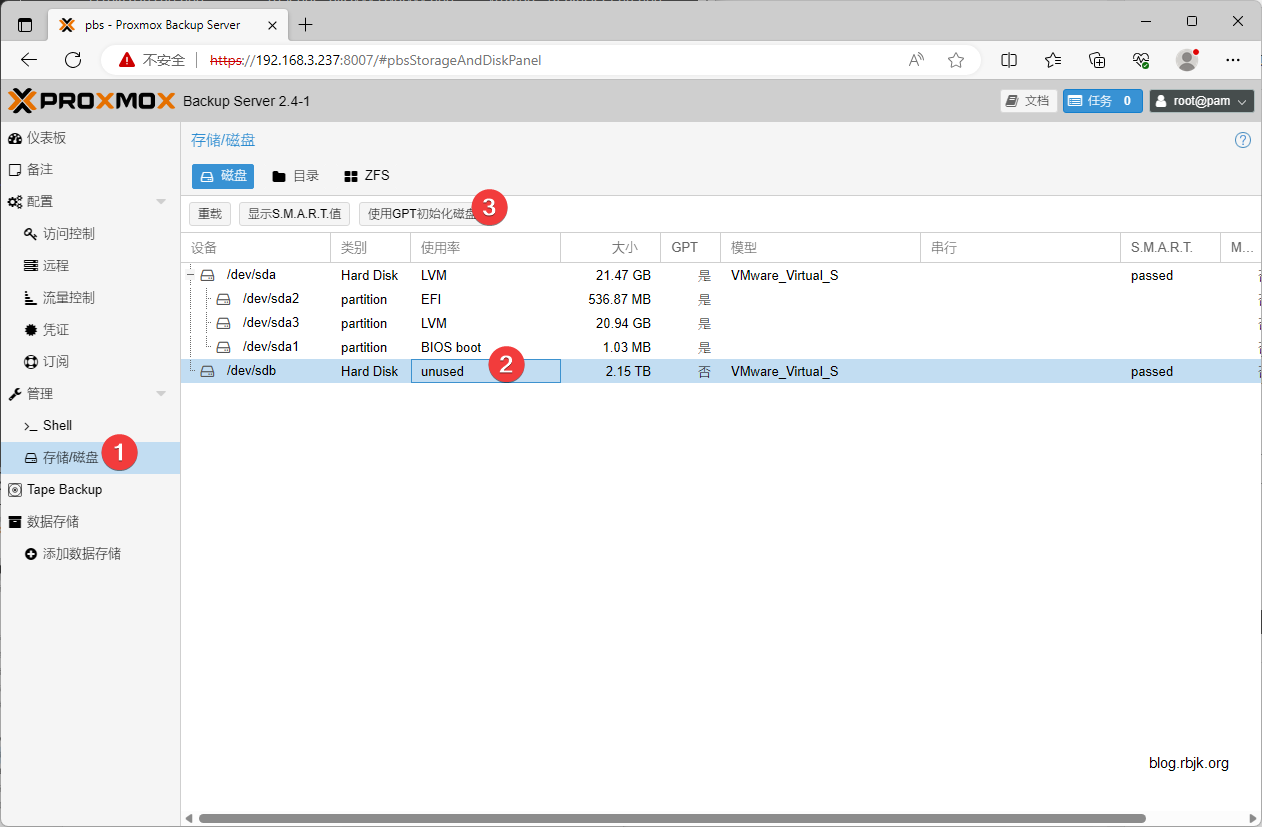Click the 显示S.M.A.R.T.值 button
This screenshot has width=1262, height=827.
[x=295, y=214]
